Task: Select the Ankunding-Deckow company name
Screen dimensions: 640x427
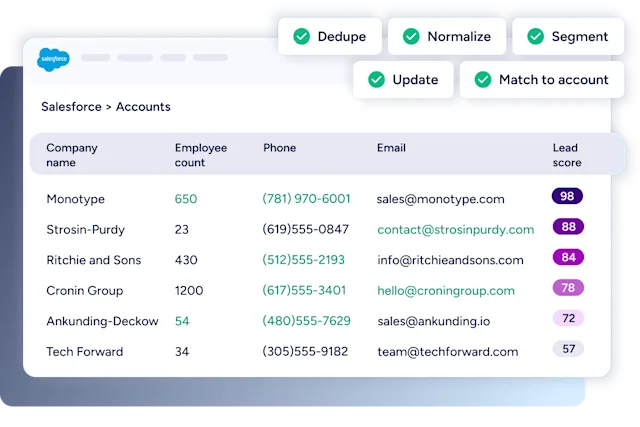Action: click(x=102, y=321)
